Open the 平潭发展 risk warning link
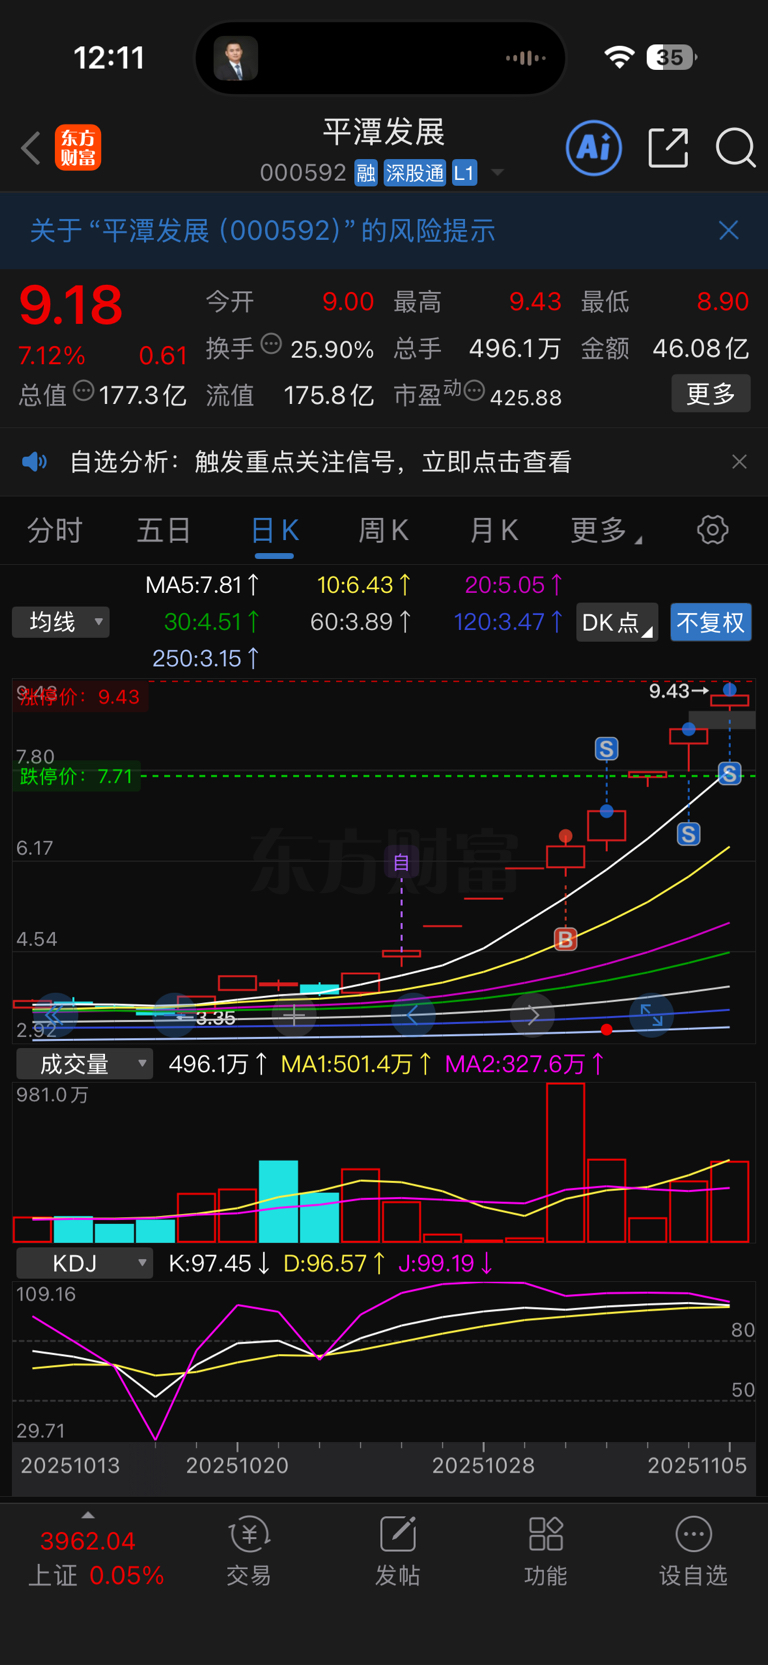The image size is (769, 1665). [262, 231]
